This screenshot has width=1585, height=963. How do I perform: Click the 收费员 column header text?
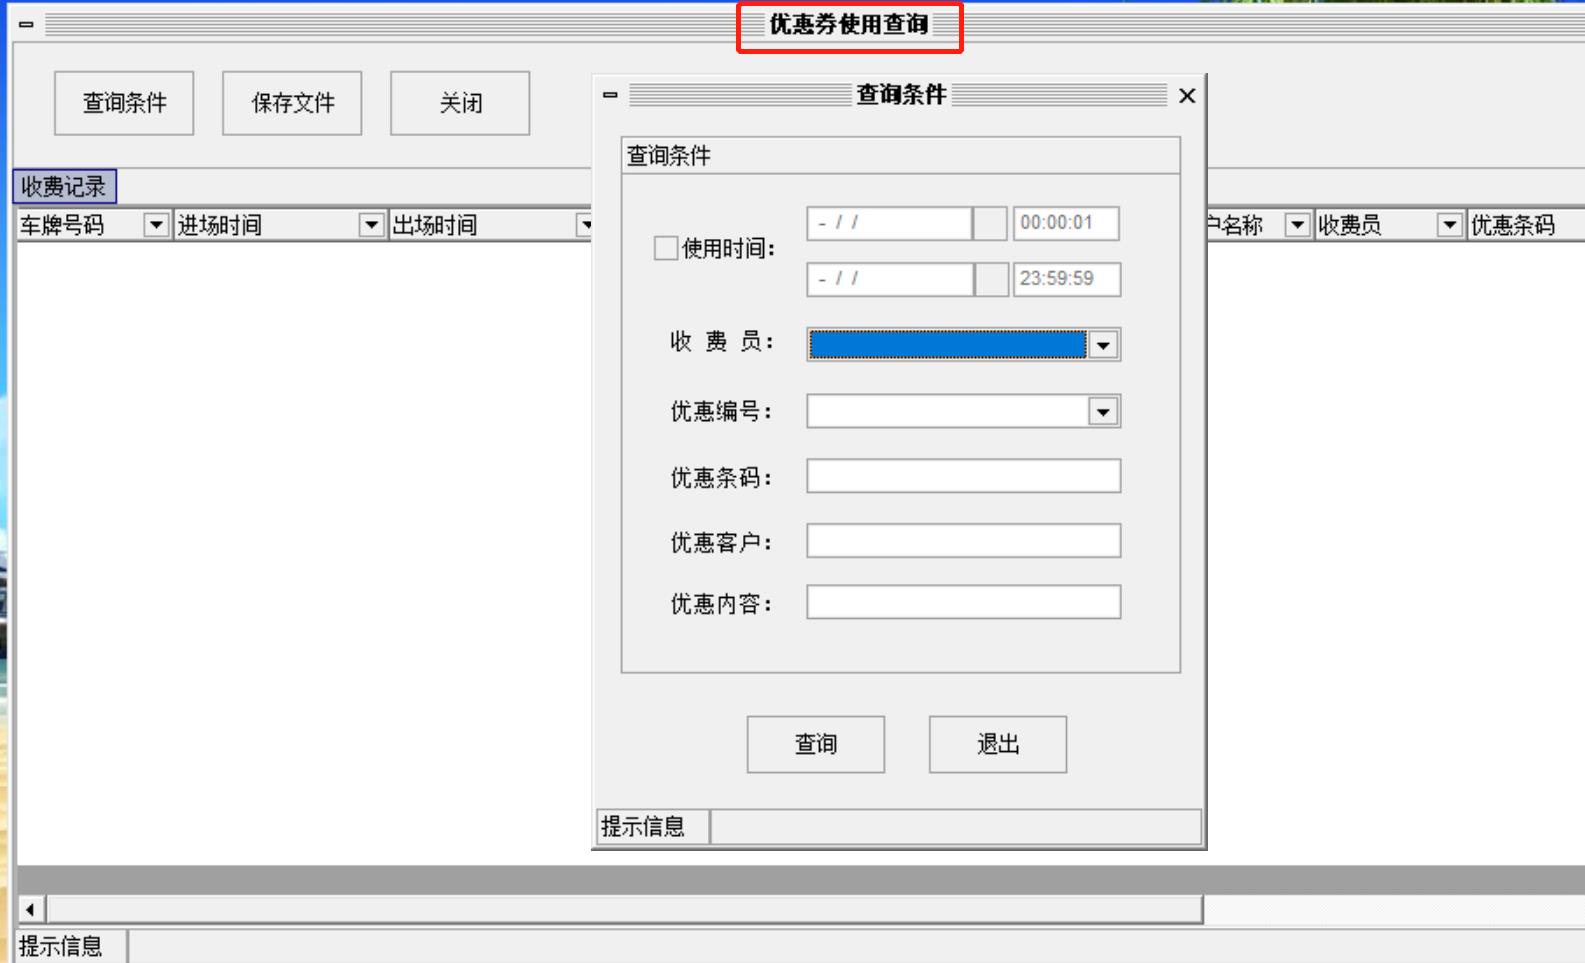pos(1349,225)
